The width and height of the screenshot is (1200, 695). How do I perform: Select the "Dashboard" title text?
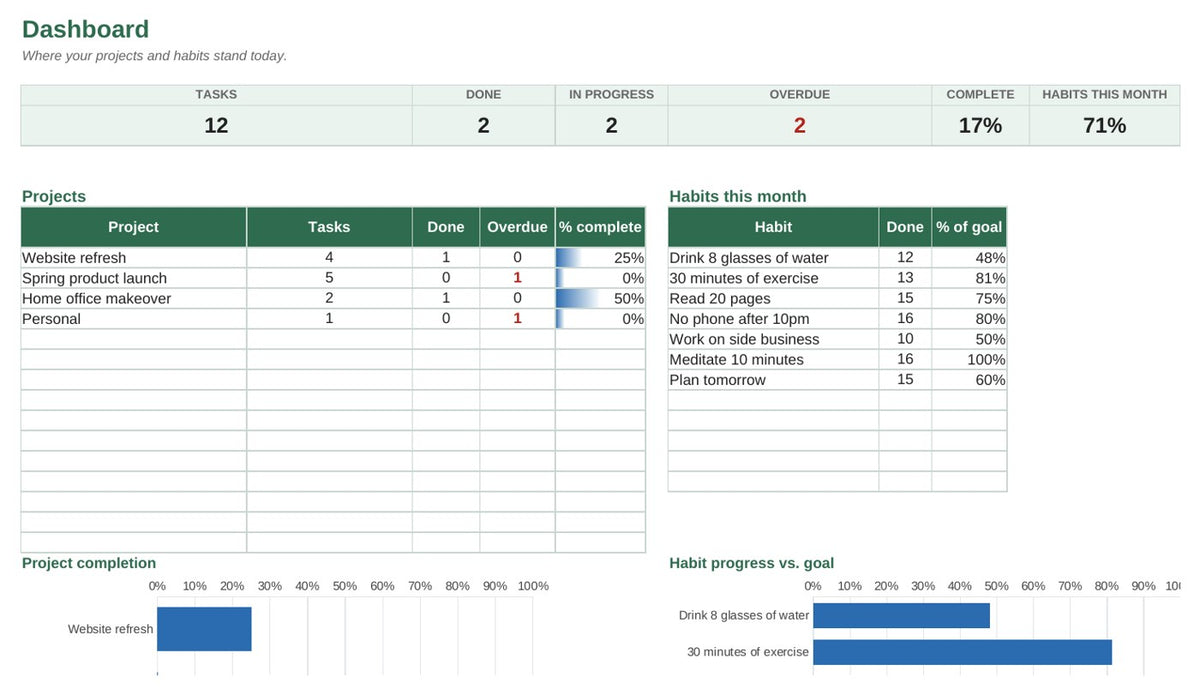click(85, 30)
